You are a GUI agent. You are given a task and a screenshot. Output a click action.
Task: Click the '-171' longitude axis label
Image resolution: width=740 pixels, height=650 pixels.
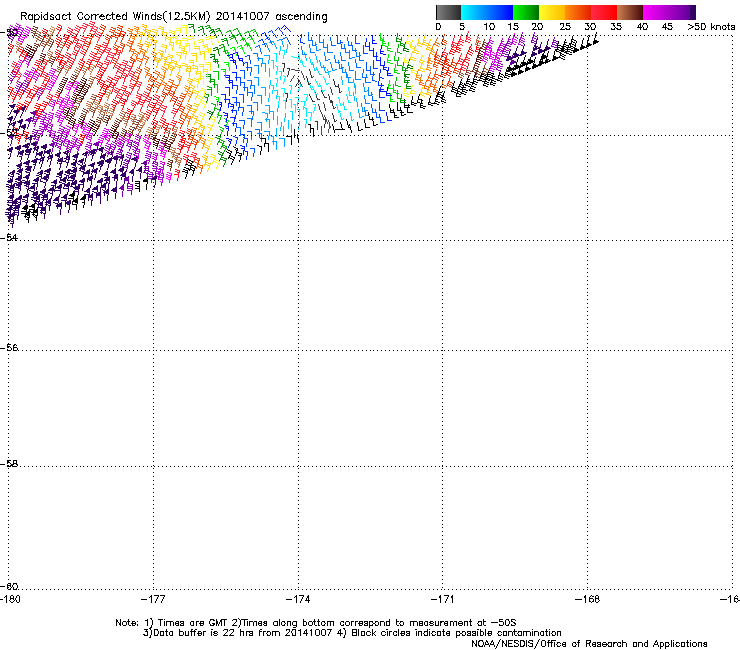tap(443, 599)
